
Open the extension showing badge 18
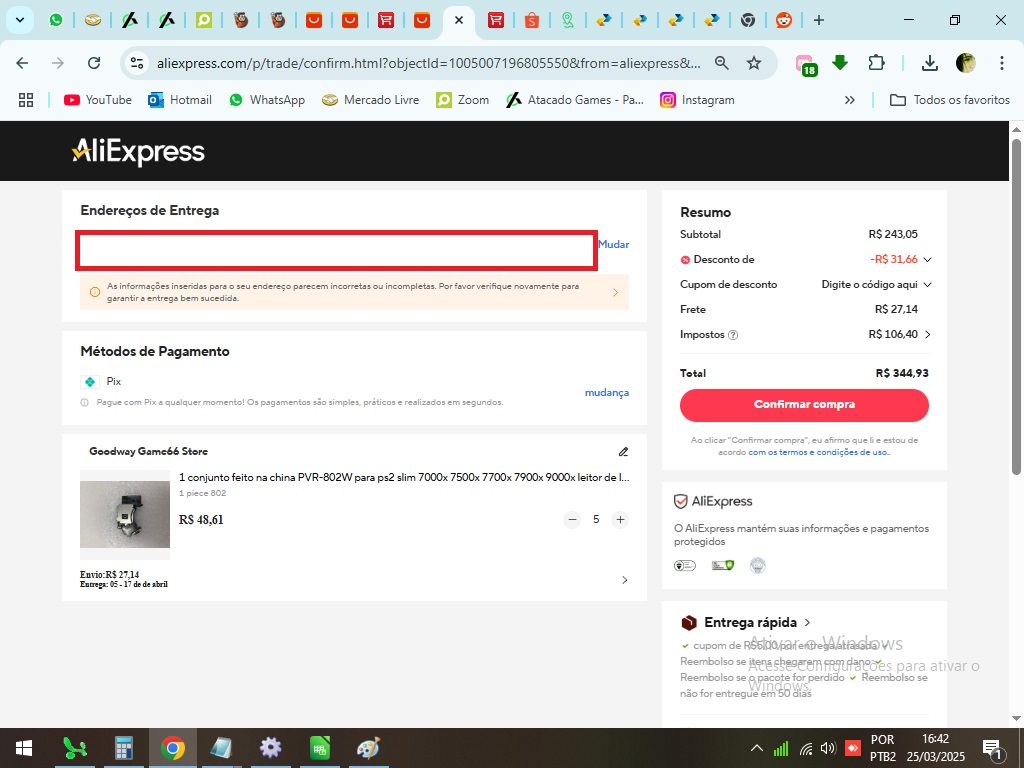coord(806,64)
